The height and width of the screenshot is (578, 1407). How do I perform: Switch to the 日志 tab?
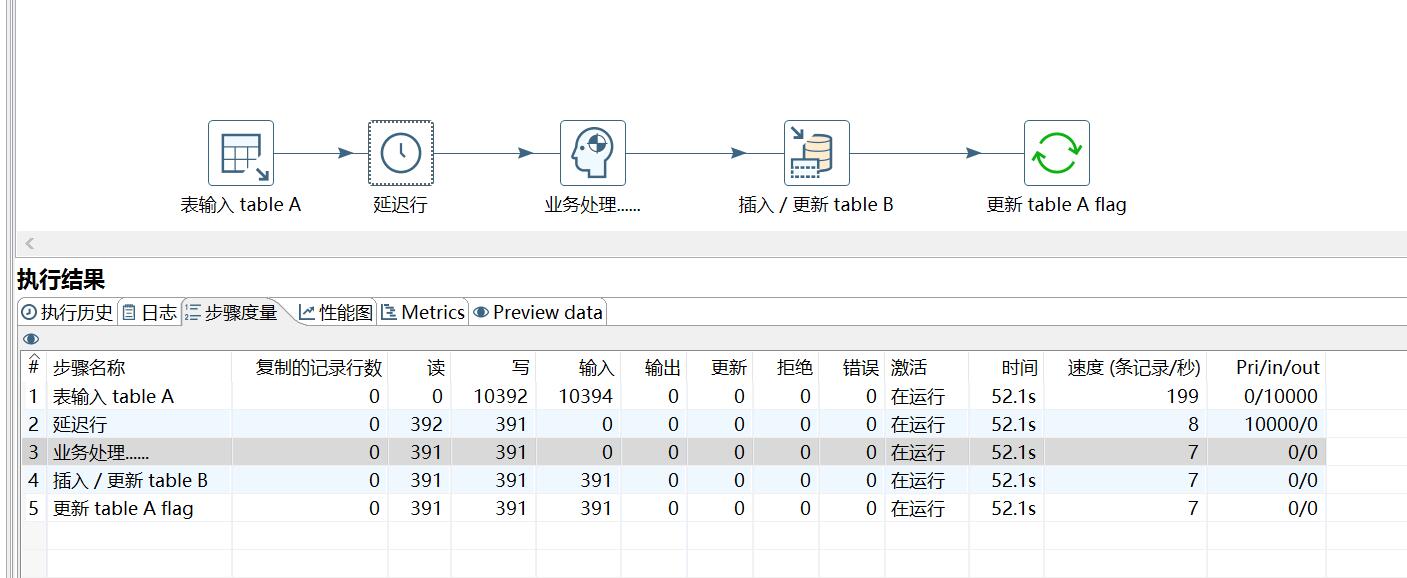(x=150, y=312)
